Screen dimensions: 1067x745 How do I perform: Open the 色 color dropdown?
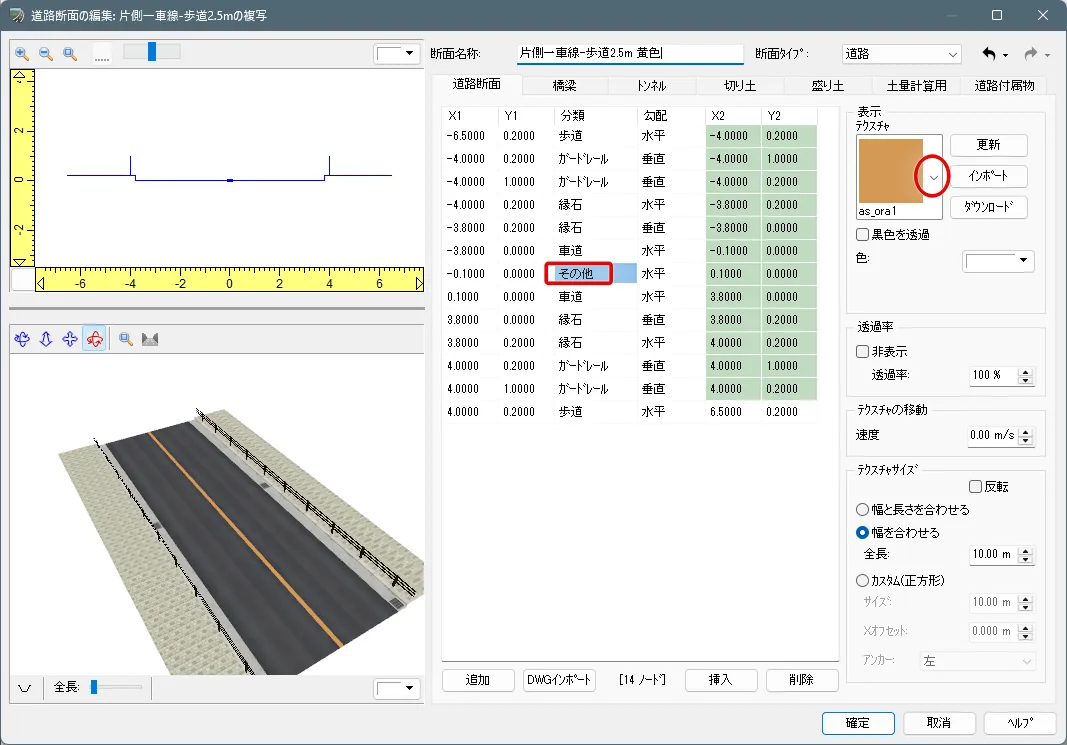tap(998, 261)
